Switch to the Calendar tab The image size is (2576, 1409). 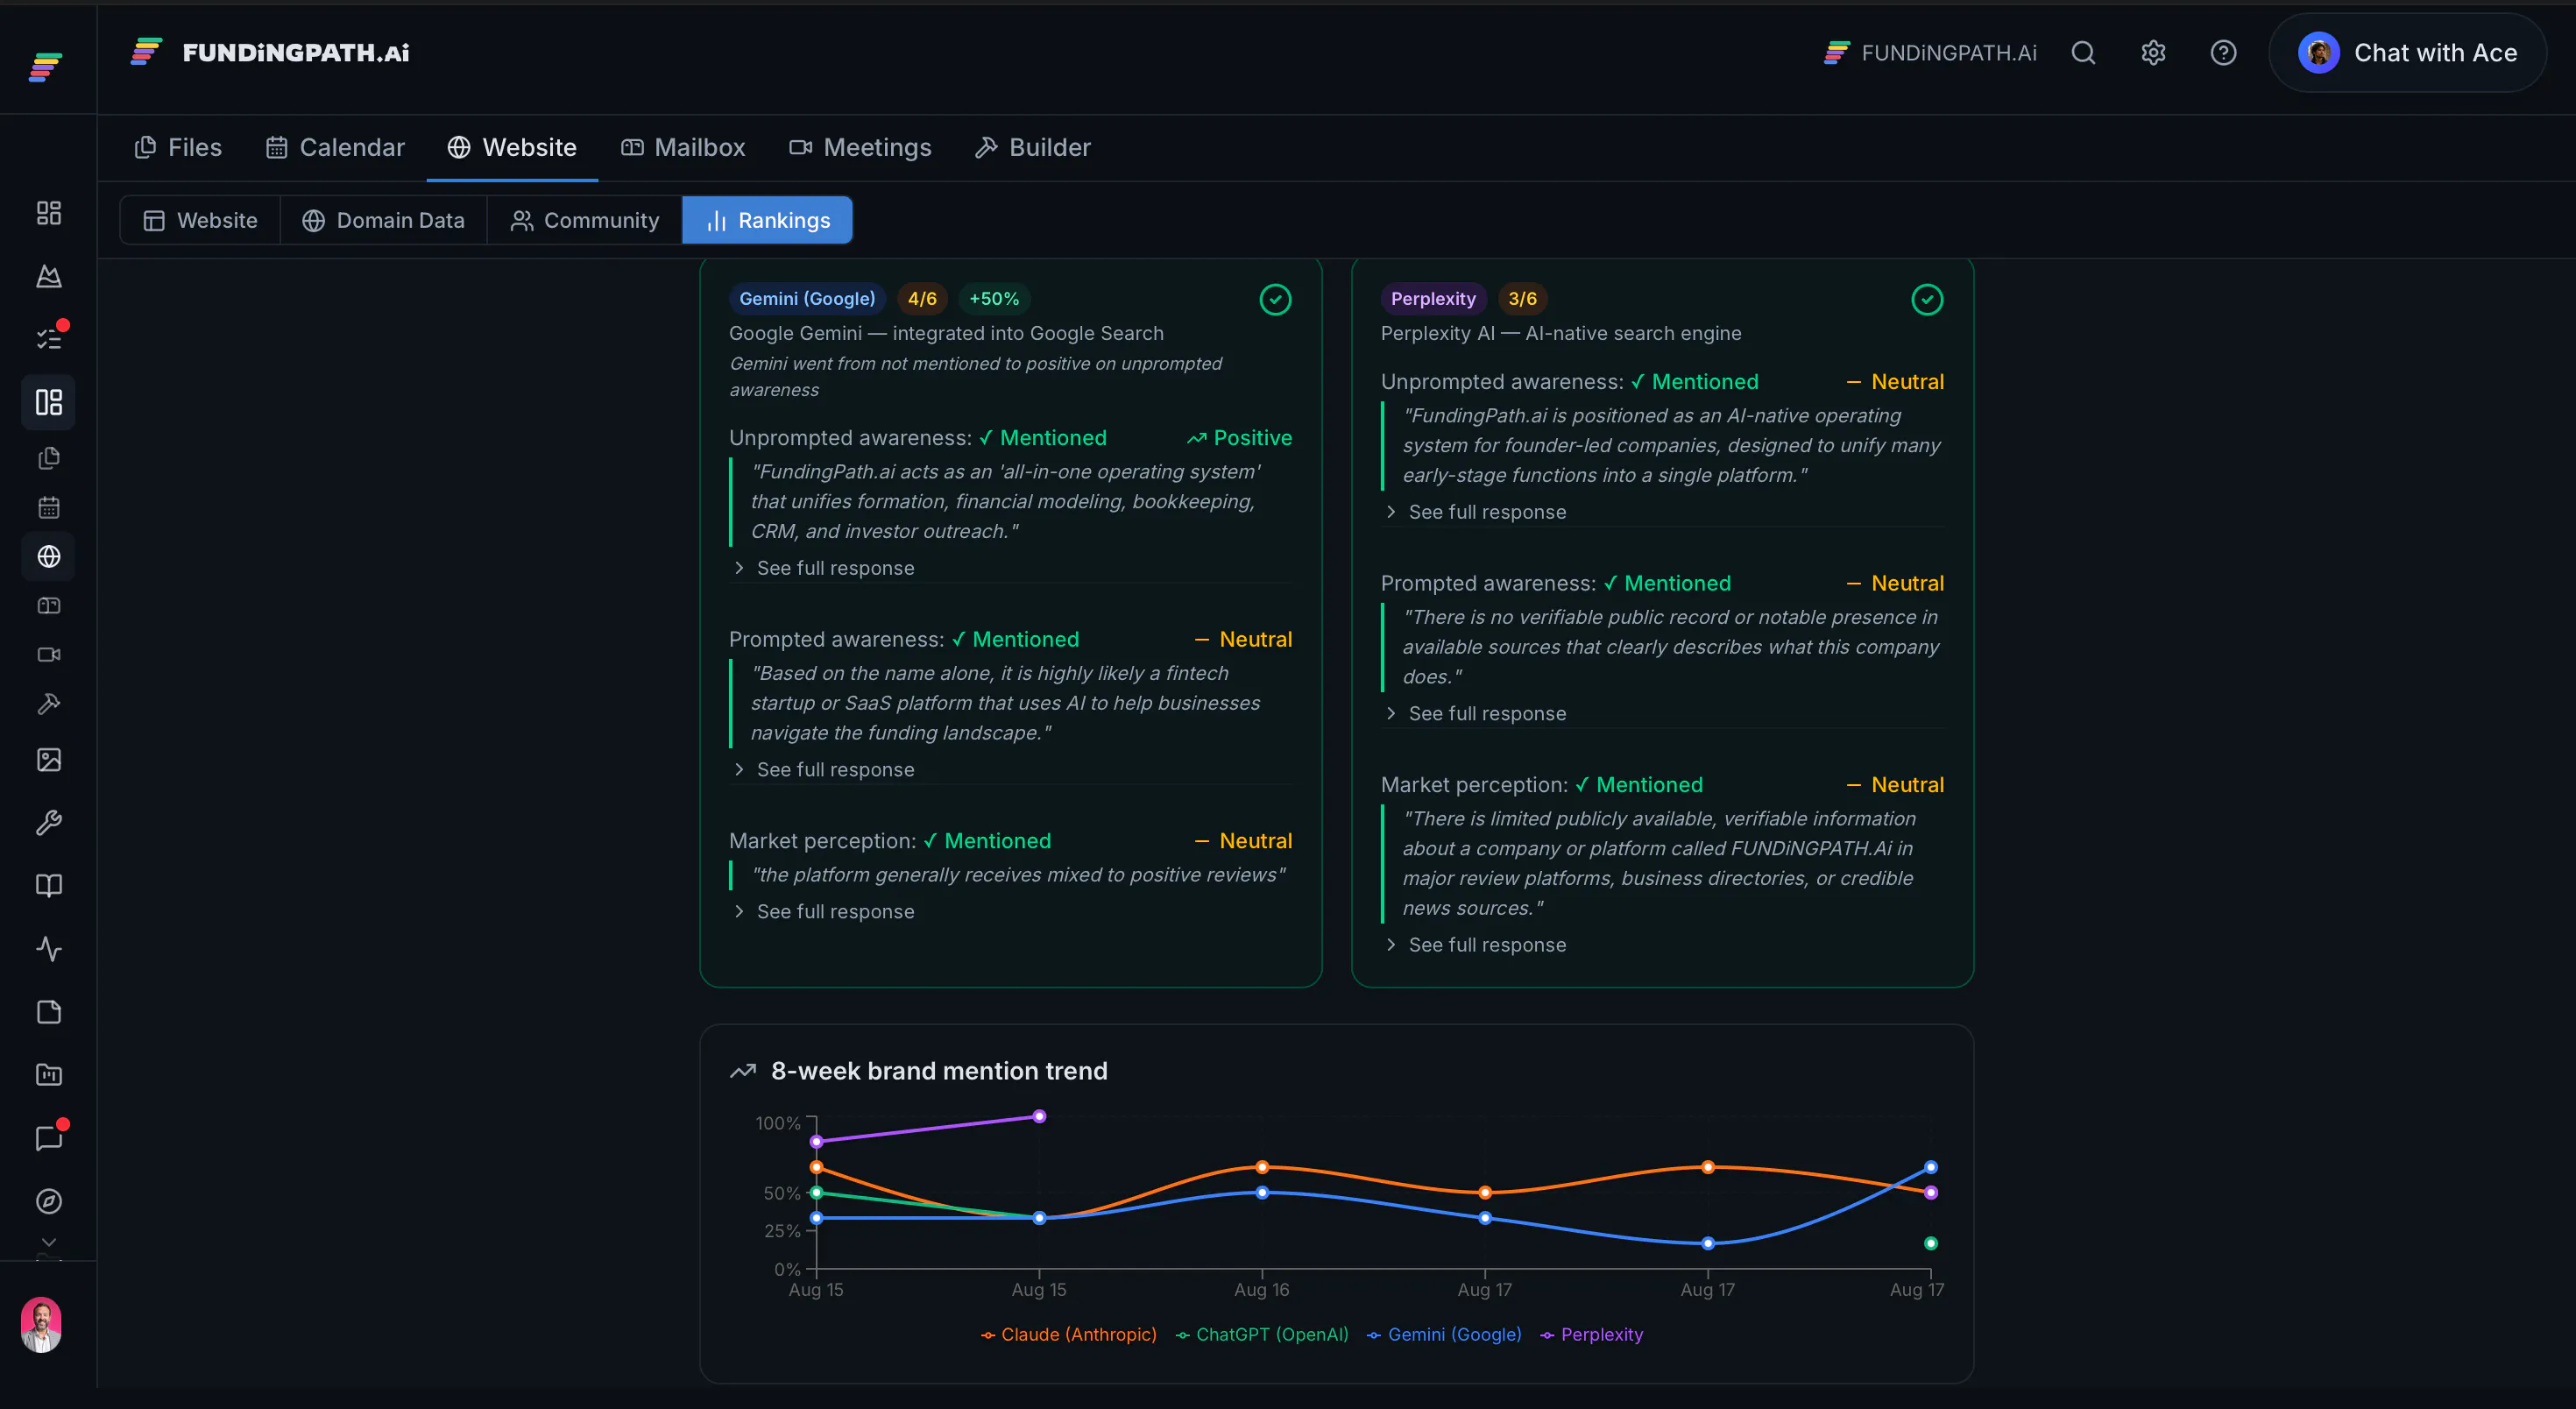[x=335, y=148]
